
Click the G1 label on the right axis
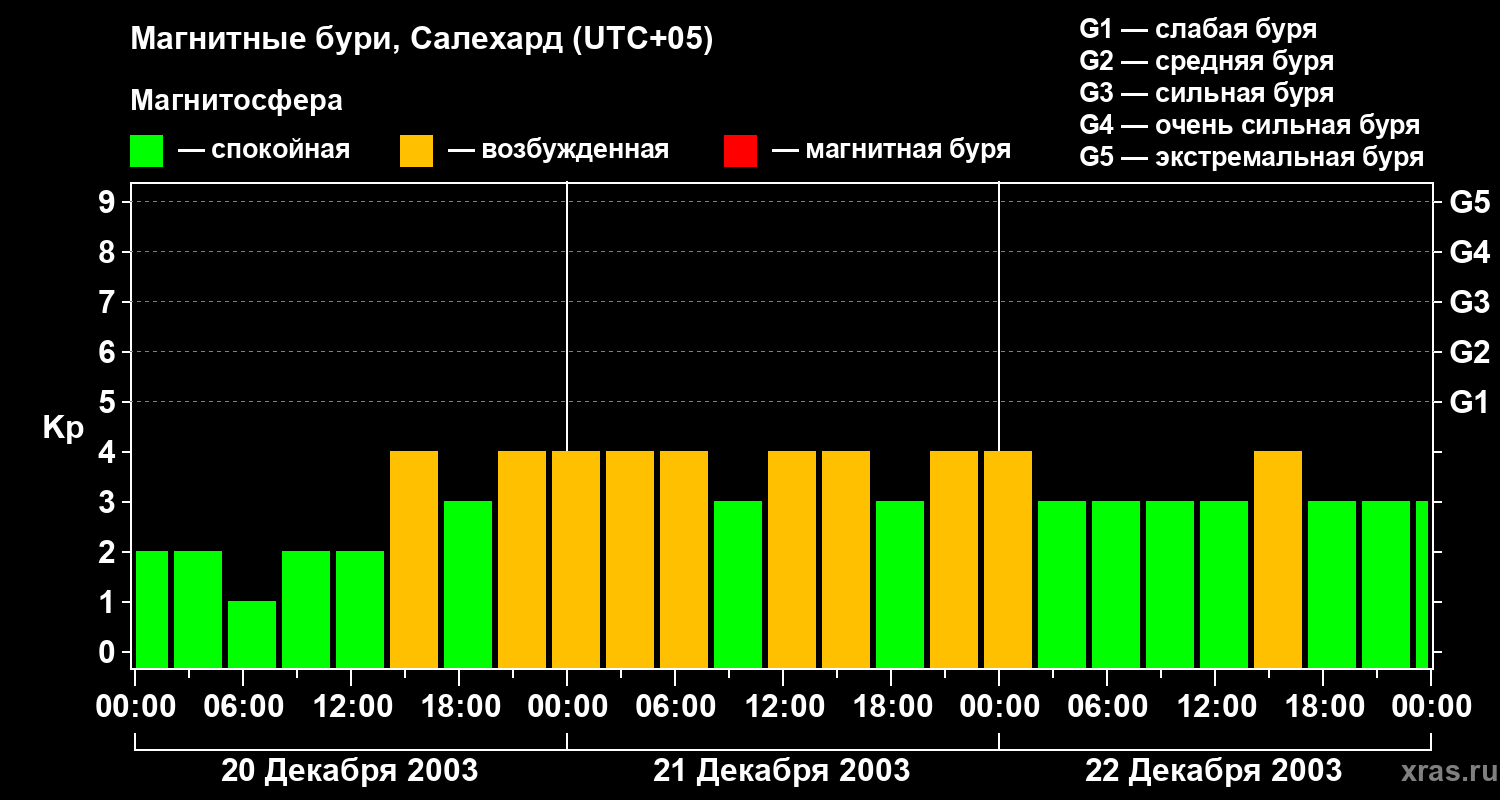pos(1469,402)
